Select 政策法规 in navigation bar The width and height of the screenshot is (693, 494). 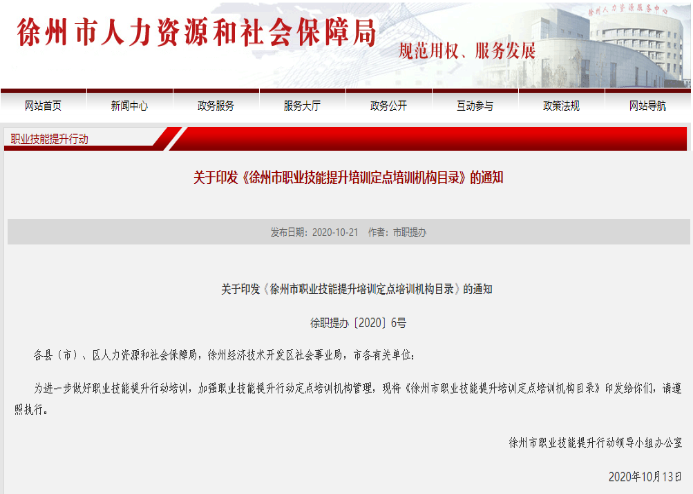tap(561, 105)
